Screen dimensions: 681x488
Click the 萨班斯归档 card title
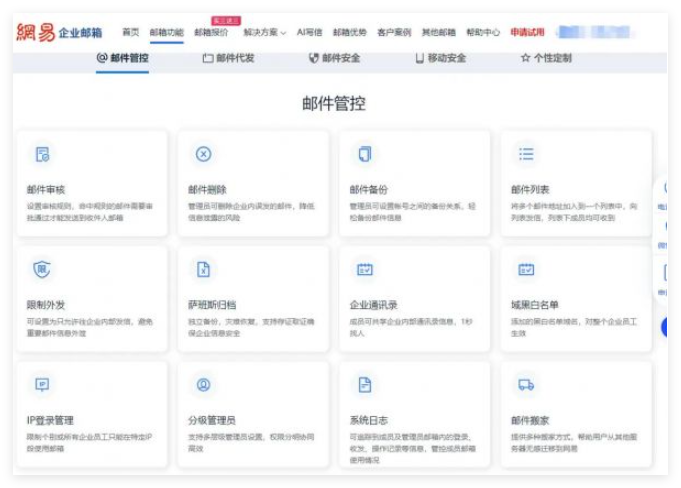[x=212, y=305]
